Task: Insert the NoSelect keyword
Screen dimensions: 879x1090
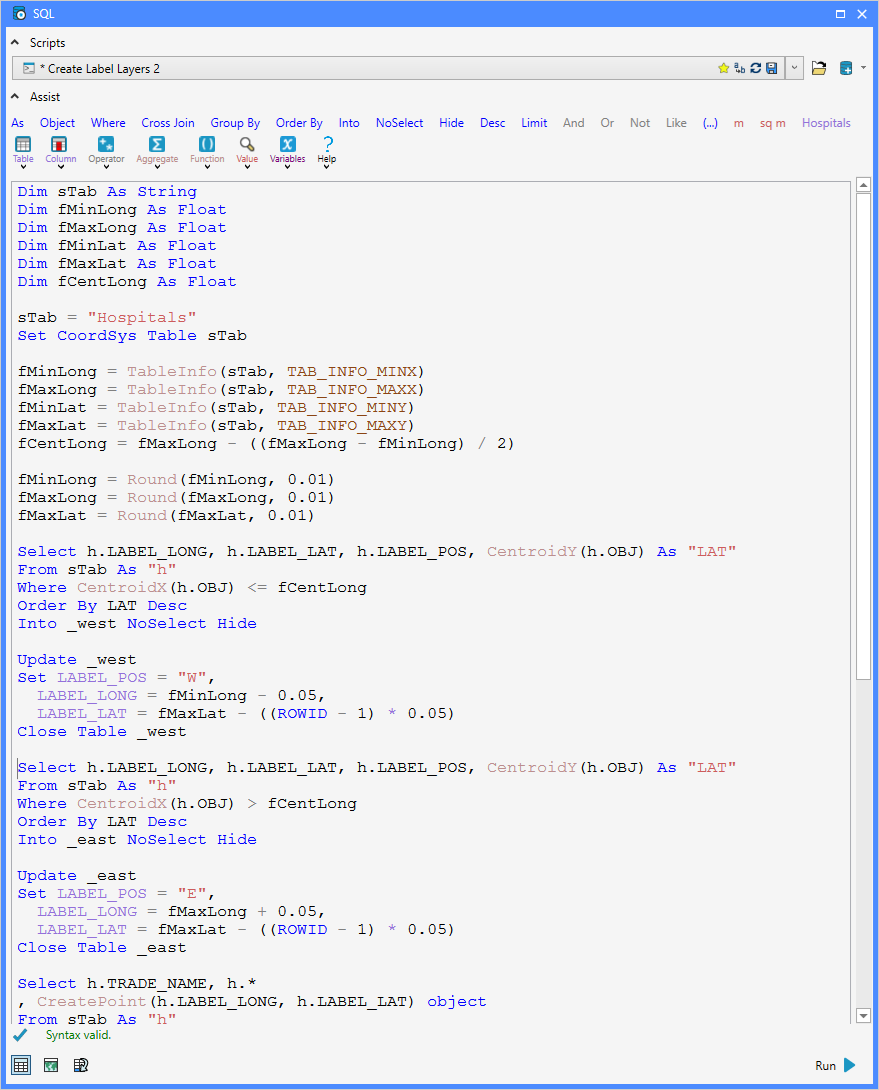Action: pos(399,123)
